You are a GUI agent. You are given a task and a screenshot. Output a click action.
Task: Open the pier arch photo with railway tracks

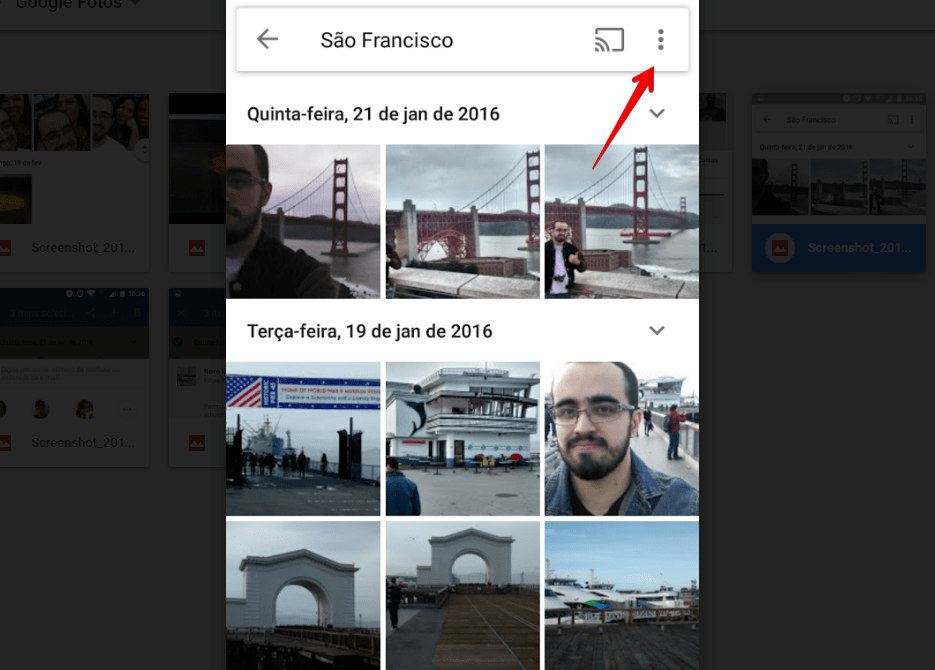463,595
